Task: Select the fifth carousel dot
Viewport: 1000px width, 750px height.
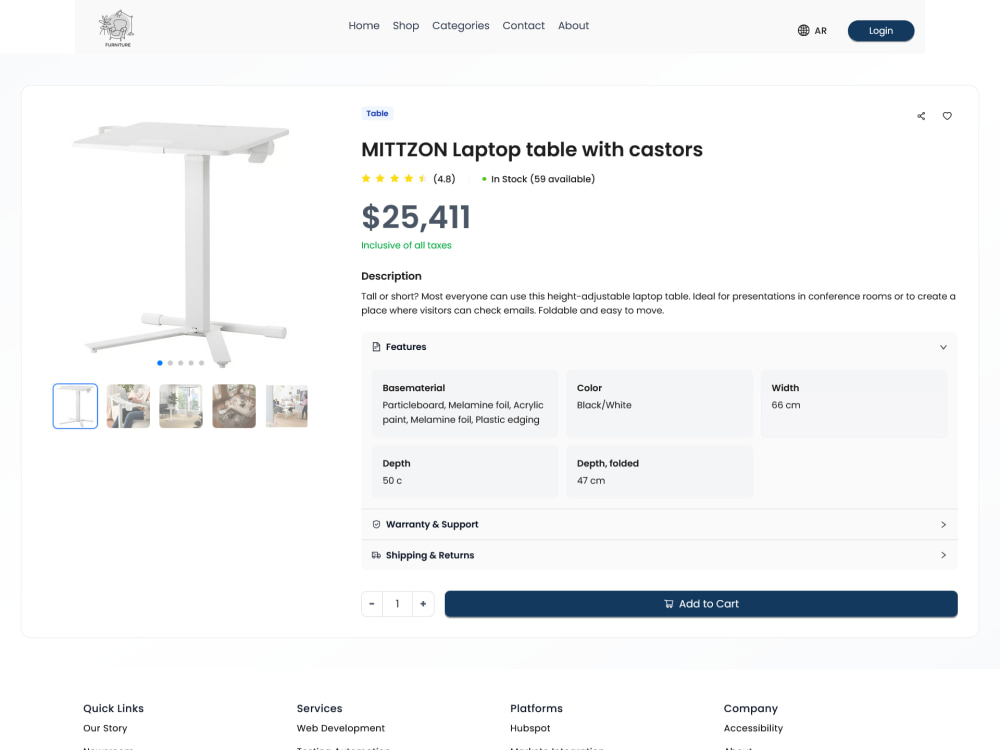Action: click(202, 363)
